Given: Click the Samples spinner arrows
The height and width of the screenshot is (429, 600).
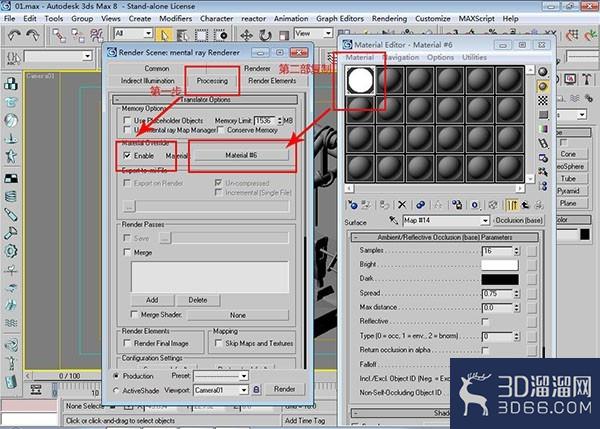Looking at the screenshot, I should pos(517,251).
